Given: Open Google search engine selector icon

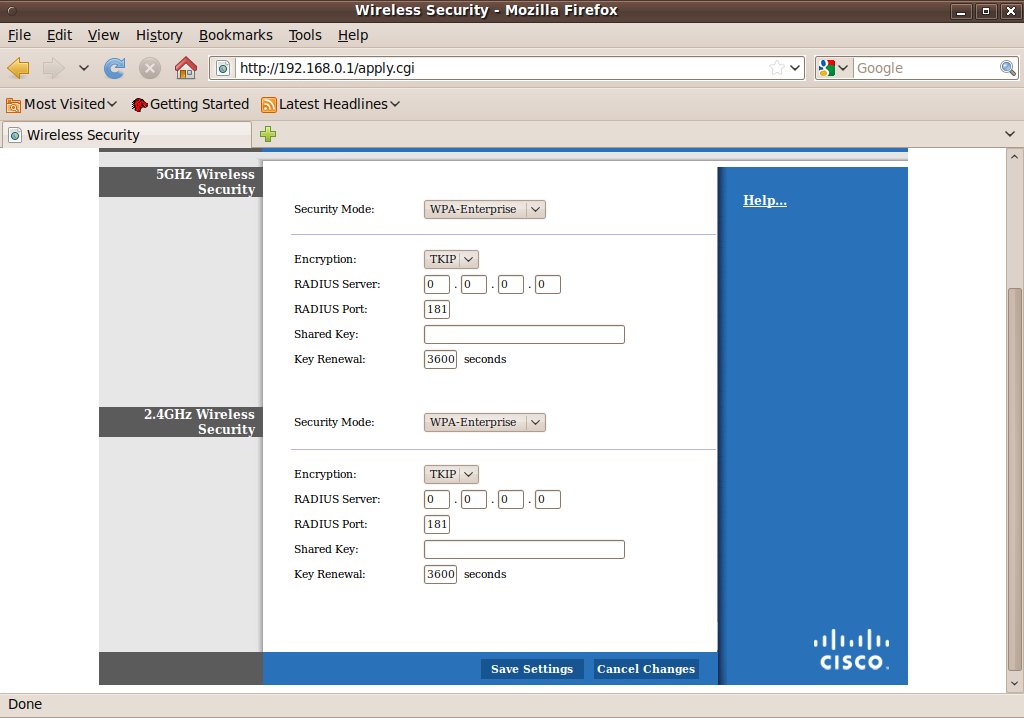Looking at the screenshot, I should [833, 68].
